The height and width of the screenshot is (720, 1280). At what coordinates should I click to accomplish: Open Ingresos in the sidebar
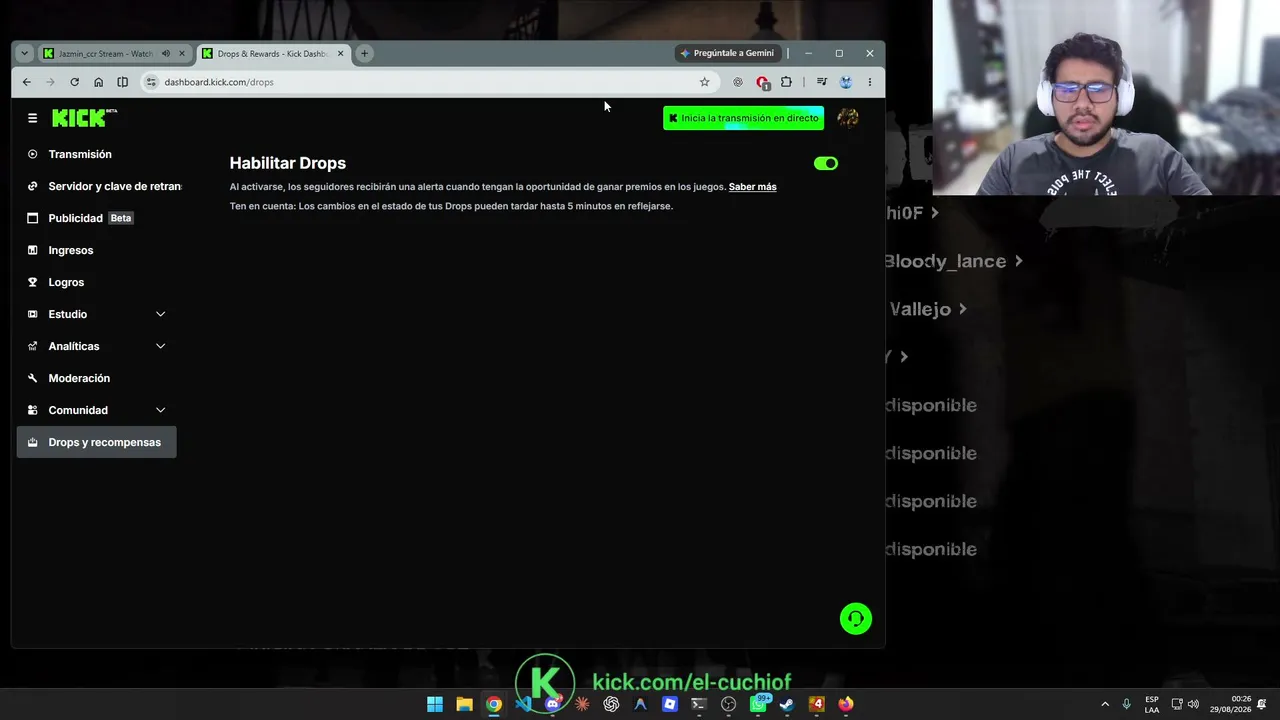(x=97, y=250)
